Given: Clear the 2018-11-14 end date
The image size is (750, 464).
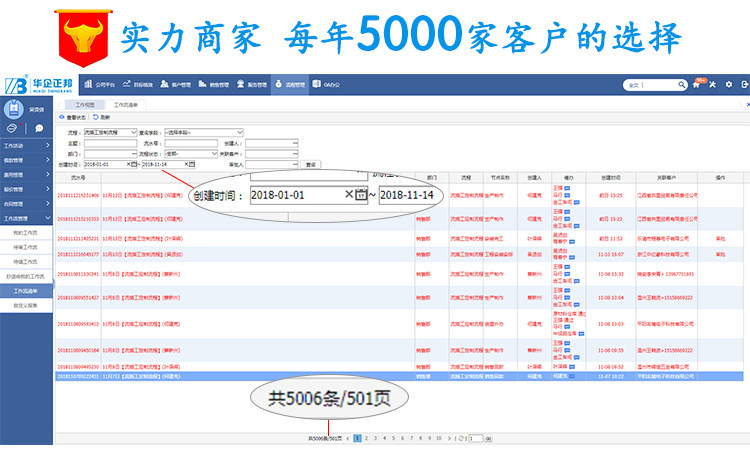Looking at the screenshot, I should 187,165.
